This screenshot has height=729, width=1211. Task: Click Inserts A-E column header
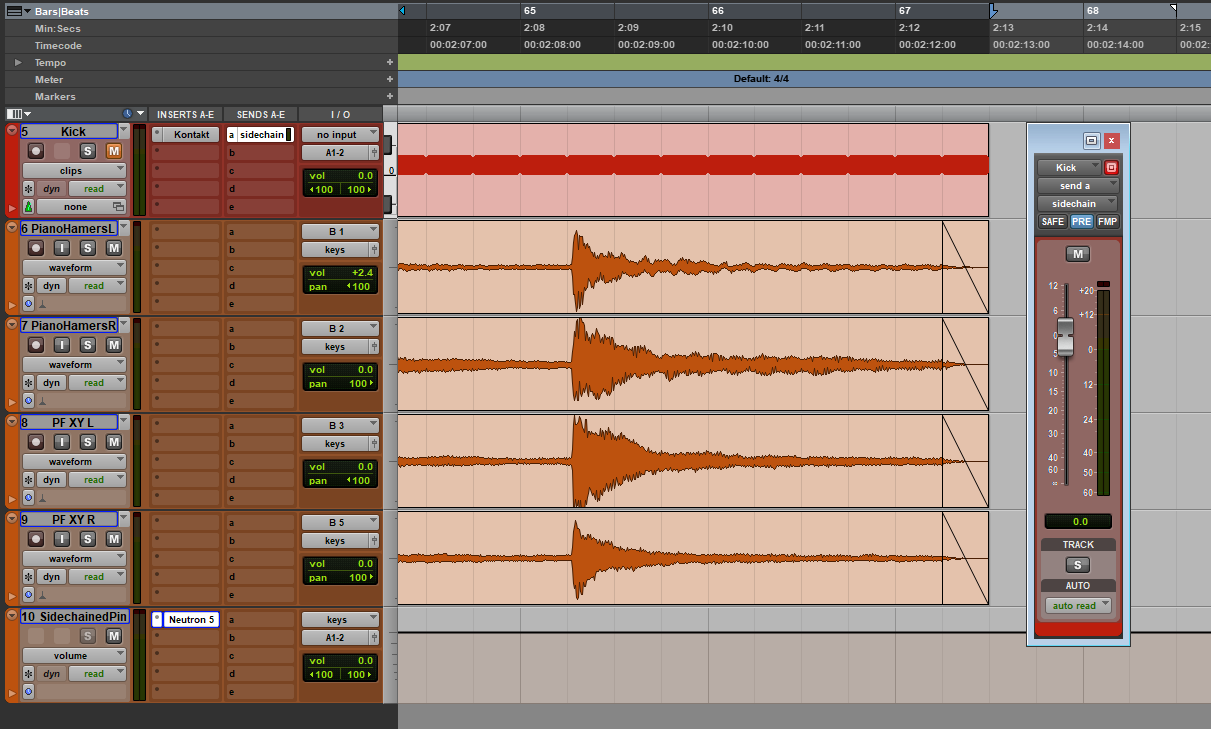tap(185, 114)
